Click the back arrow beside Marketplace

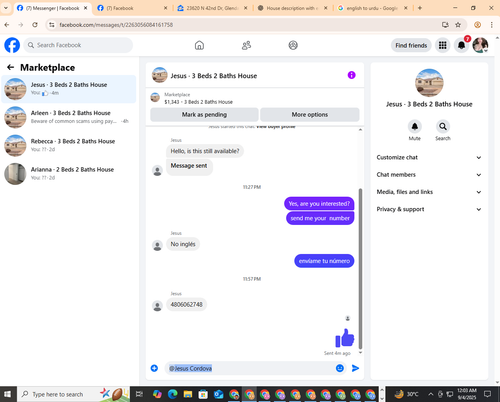(x=11, y=67)
